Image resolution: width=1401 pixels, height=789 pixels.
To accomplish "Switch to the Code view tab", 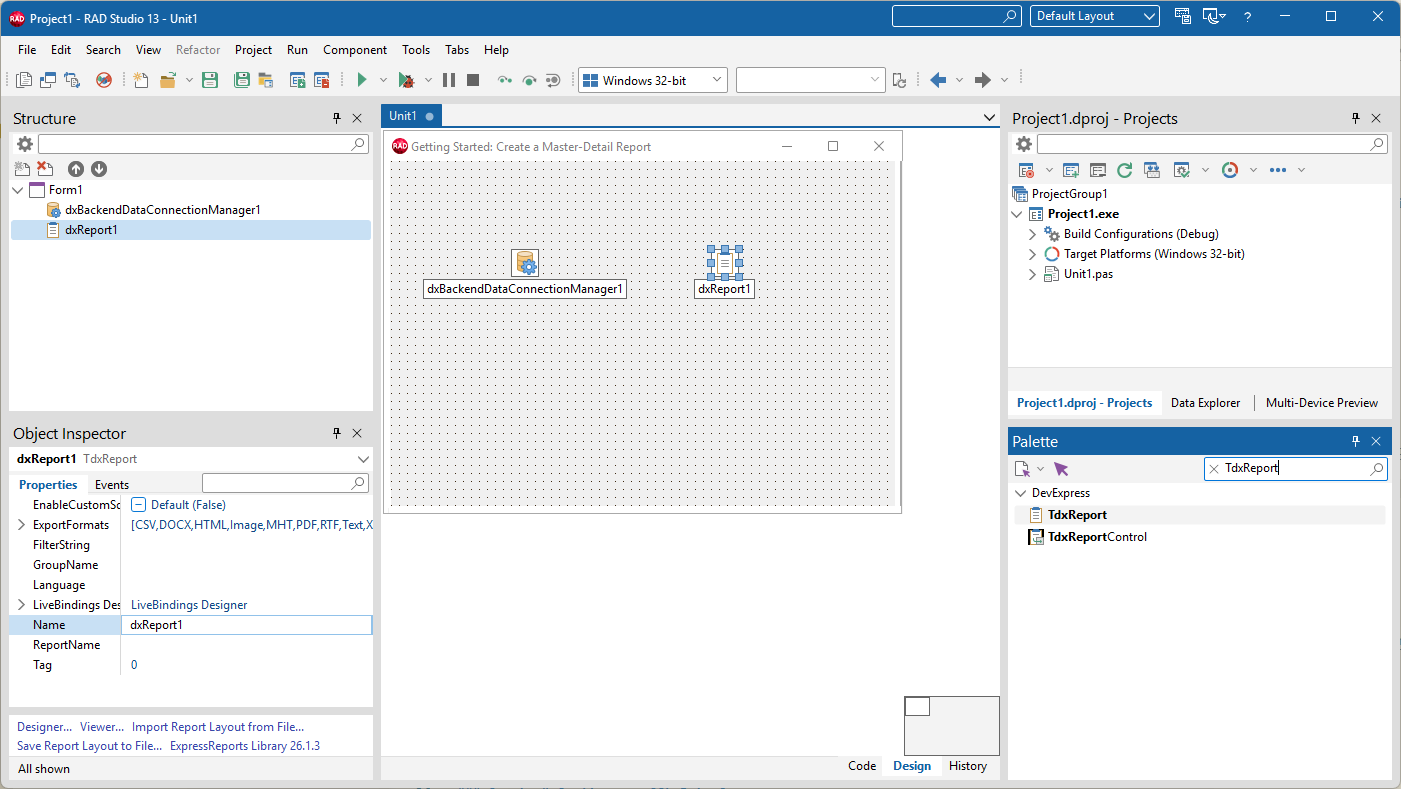I will [x=862, y=766].
